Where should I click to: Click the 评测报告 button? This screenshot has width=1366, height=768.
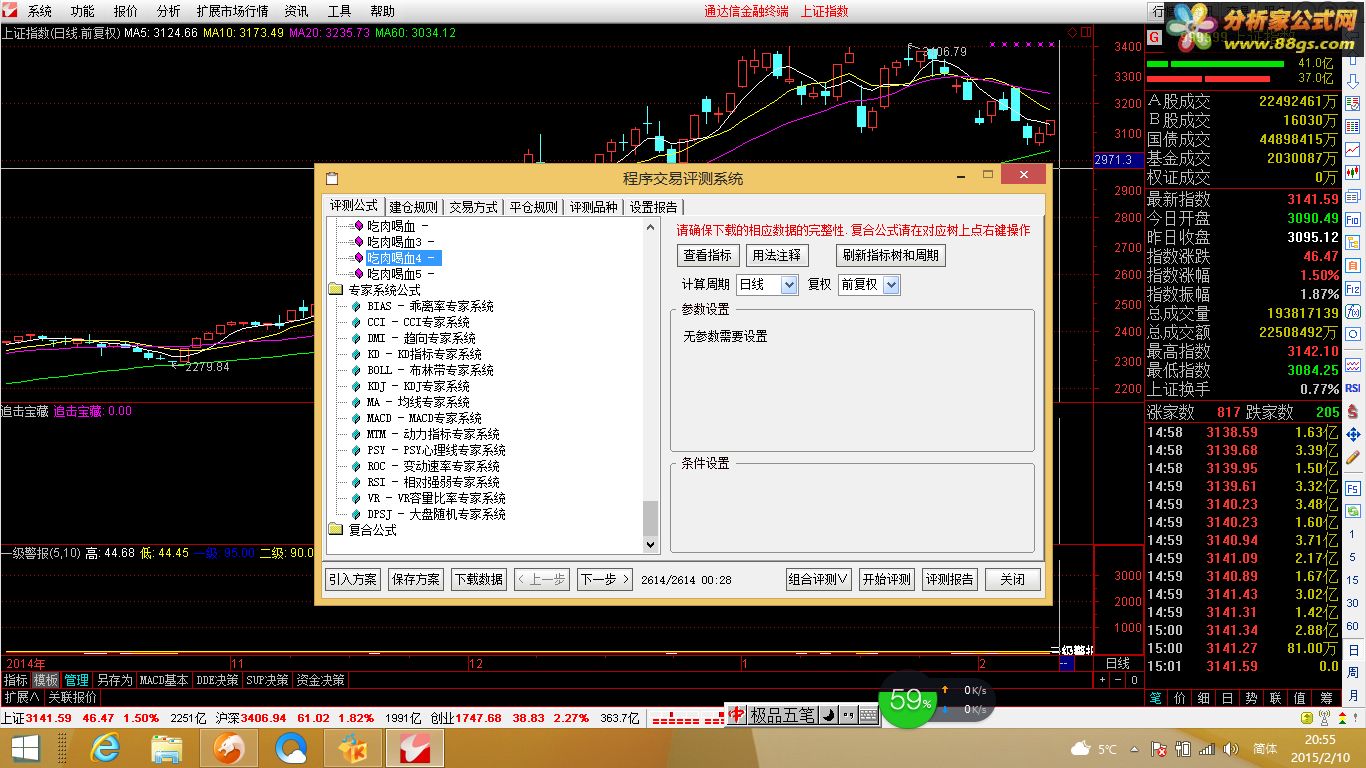pyautogui.click(x=950, y=579)
